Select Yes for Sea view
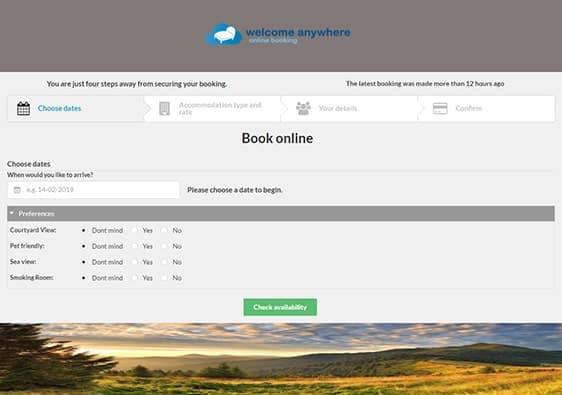The height and width of the screenshot is (395, 562). click(134, 262)
